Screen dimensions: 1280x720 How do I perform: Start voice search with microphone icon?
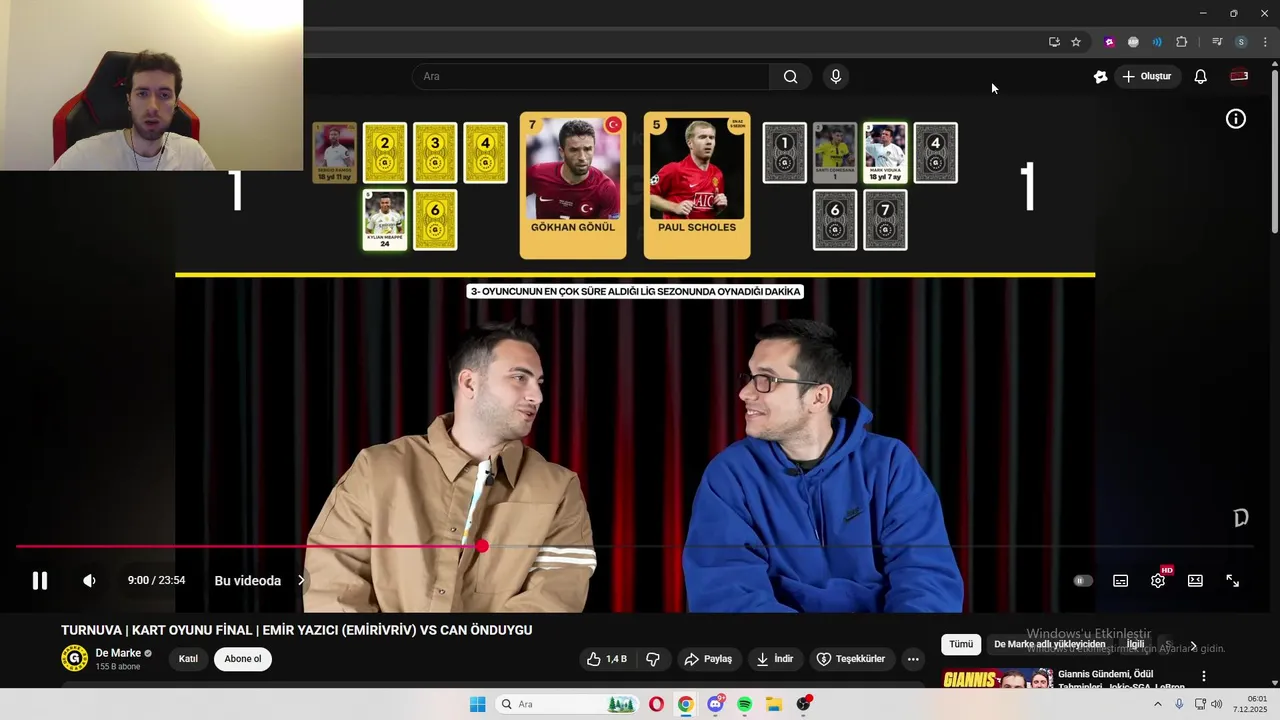coord(836,76)
